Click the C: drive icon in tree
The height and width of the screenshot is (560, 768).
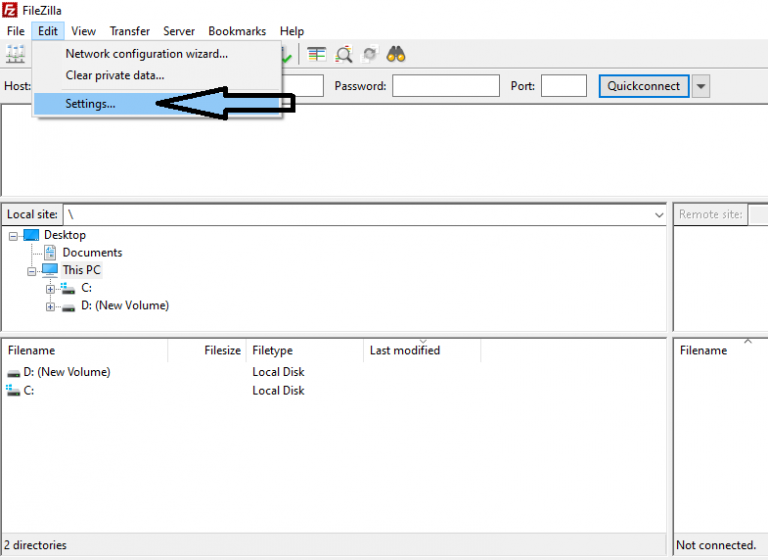(x=68, y=288)
